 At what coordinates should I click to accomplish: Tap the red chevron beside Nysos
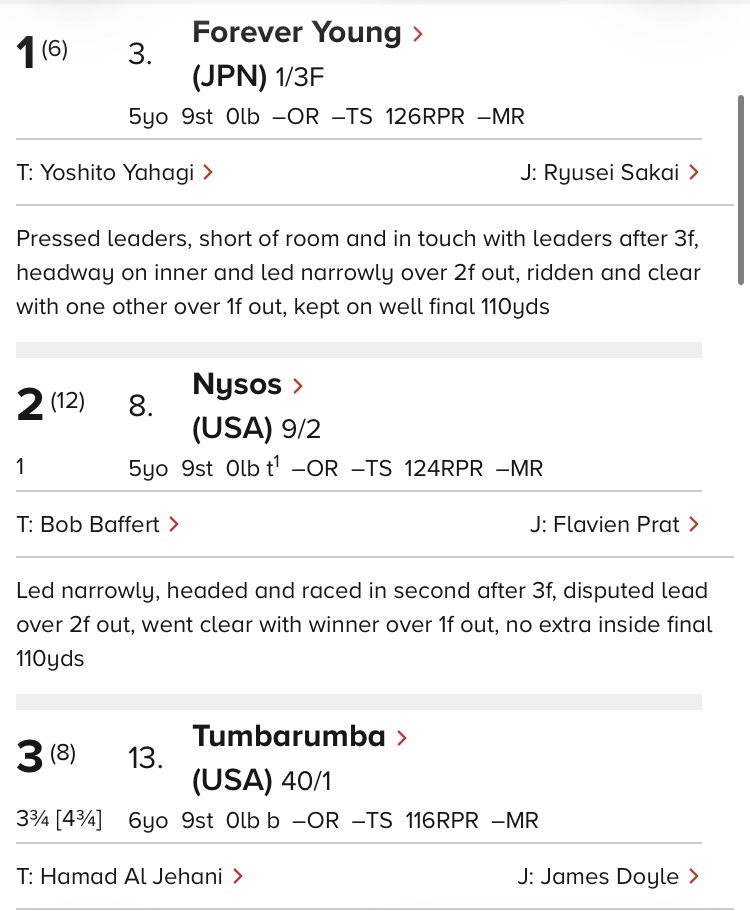[297, 385]
